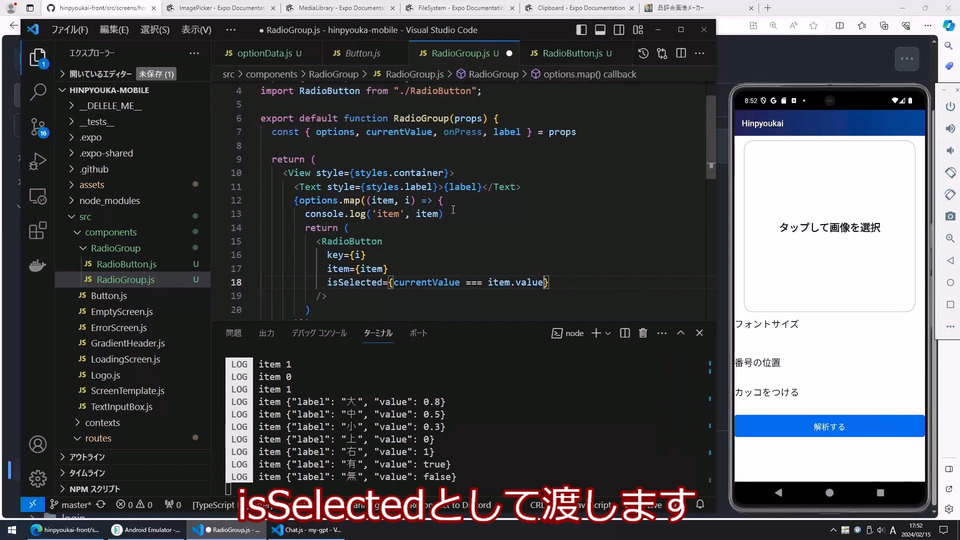
Task: Expand the __DELELE_ME__ folder
Action: coord(111,105)
